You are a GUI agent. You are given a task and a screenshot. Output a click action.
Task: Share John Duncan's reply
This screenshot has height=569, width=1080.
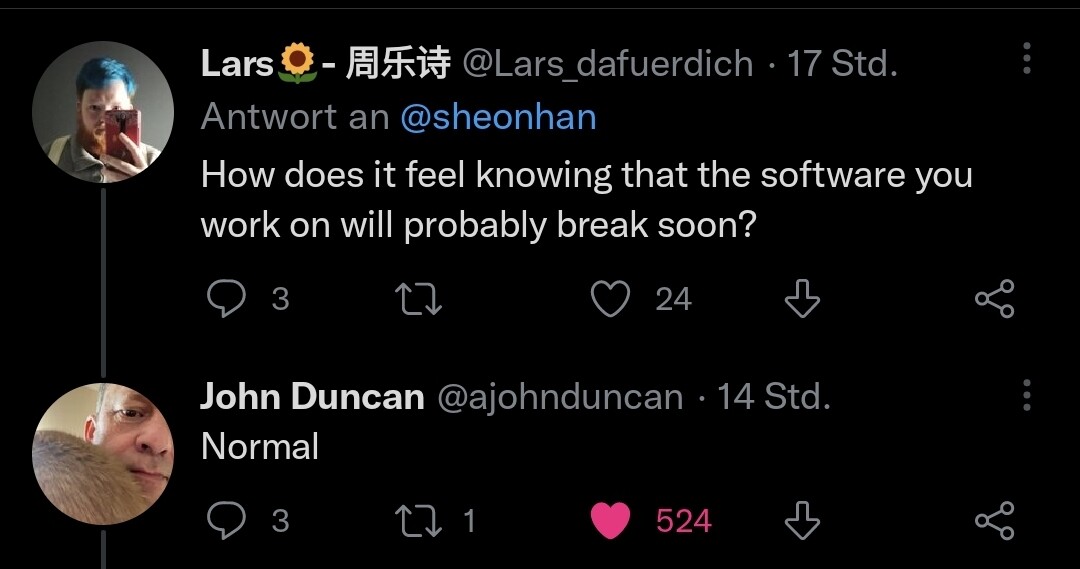pyautogui.click(x=993, y=520)
